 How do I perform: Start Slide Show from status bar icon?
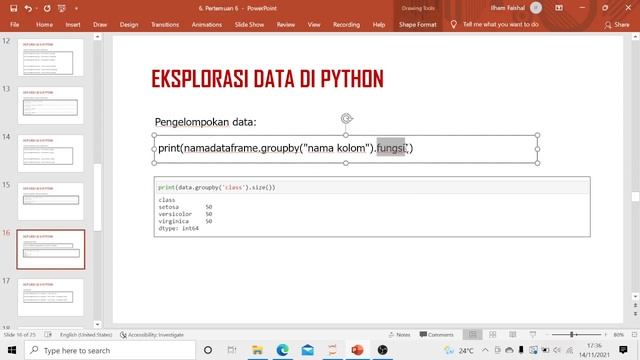click(533, 335)
